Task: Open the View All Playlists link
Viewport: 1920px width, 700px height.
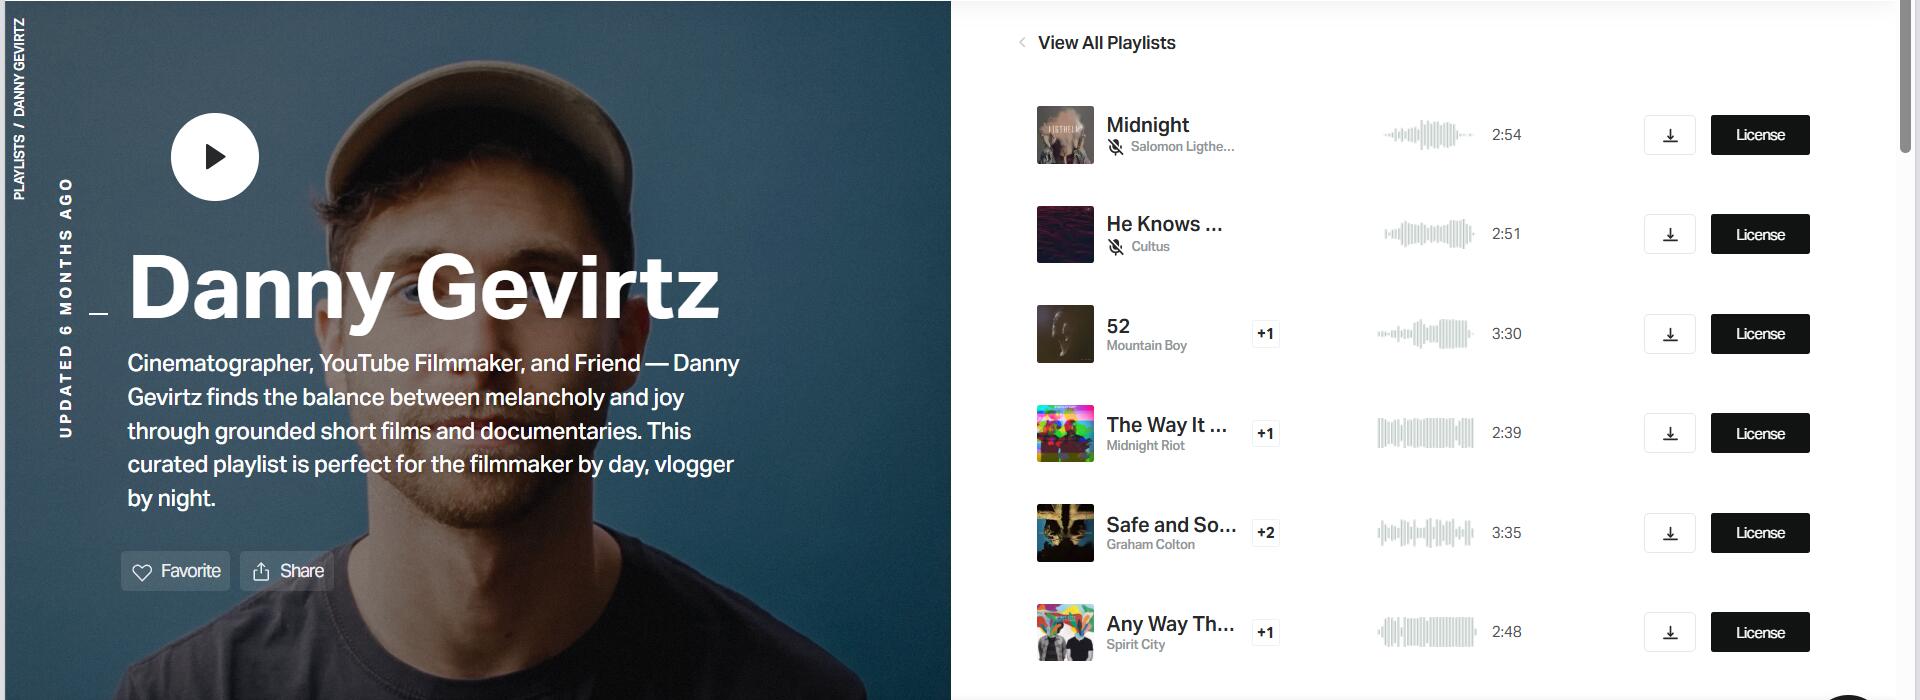Action: [1106, 42]
